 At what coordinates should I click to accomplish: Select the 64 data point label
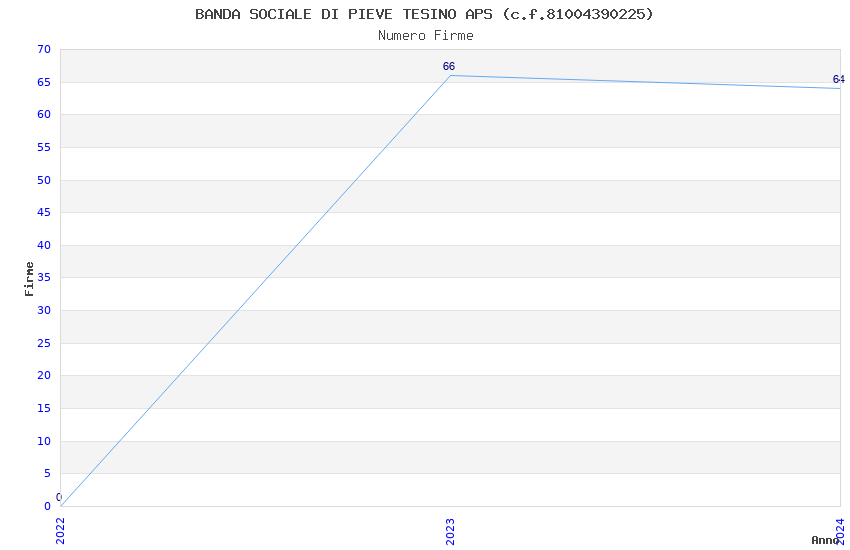[x=839, y=79]
